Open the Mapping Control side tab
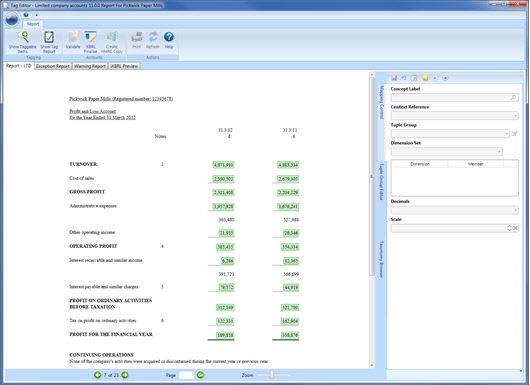 click(x=382, y=102)
